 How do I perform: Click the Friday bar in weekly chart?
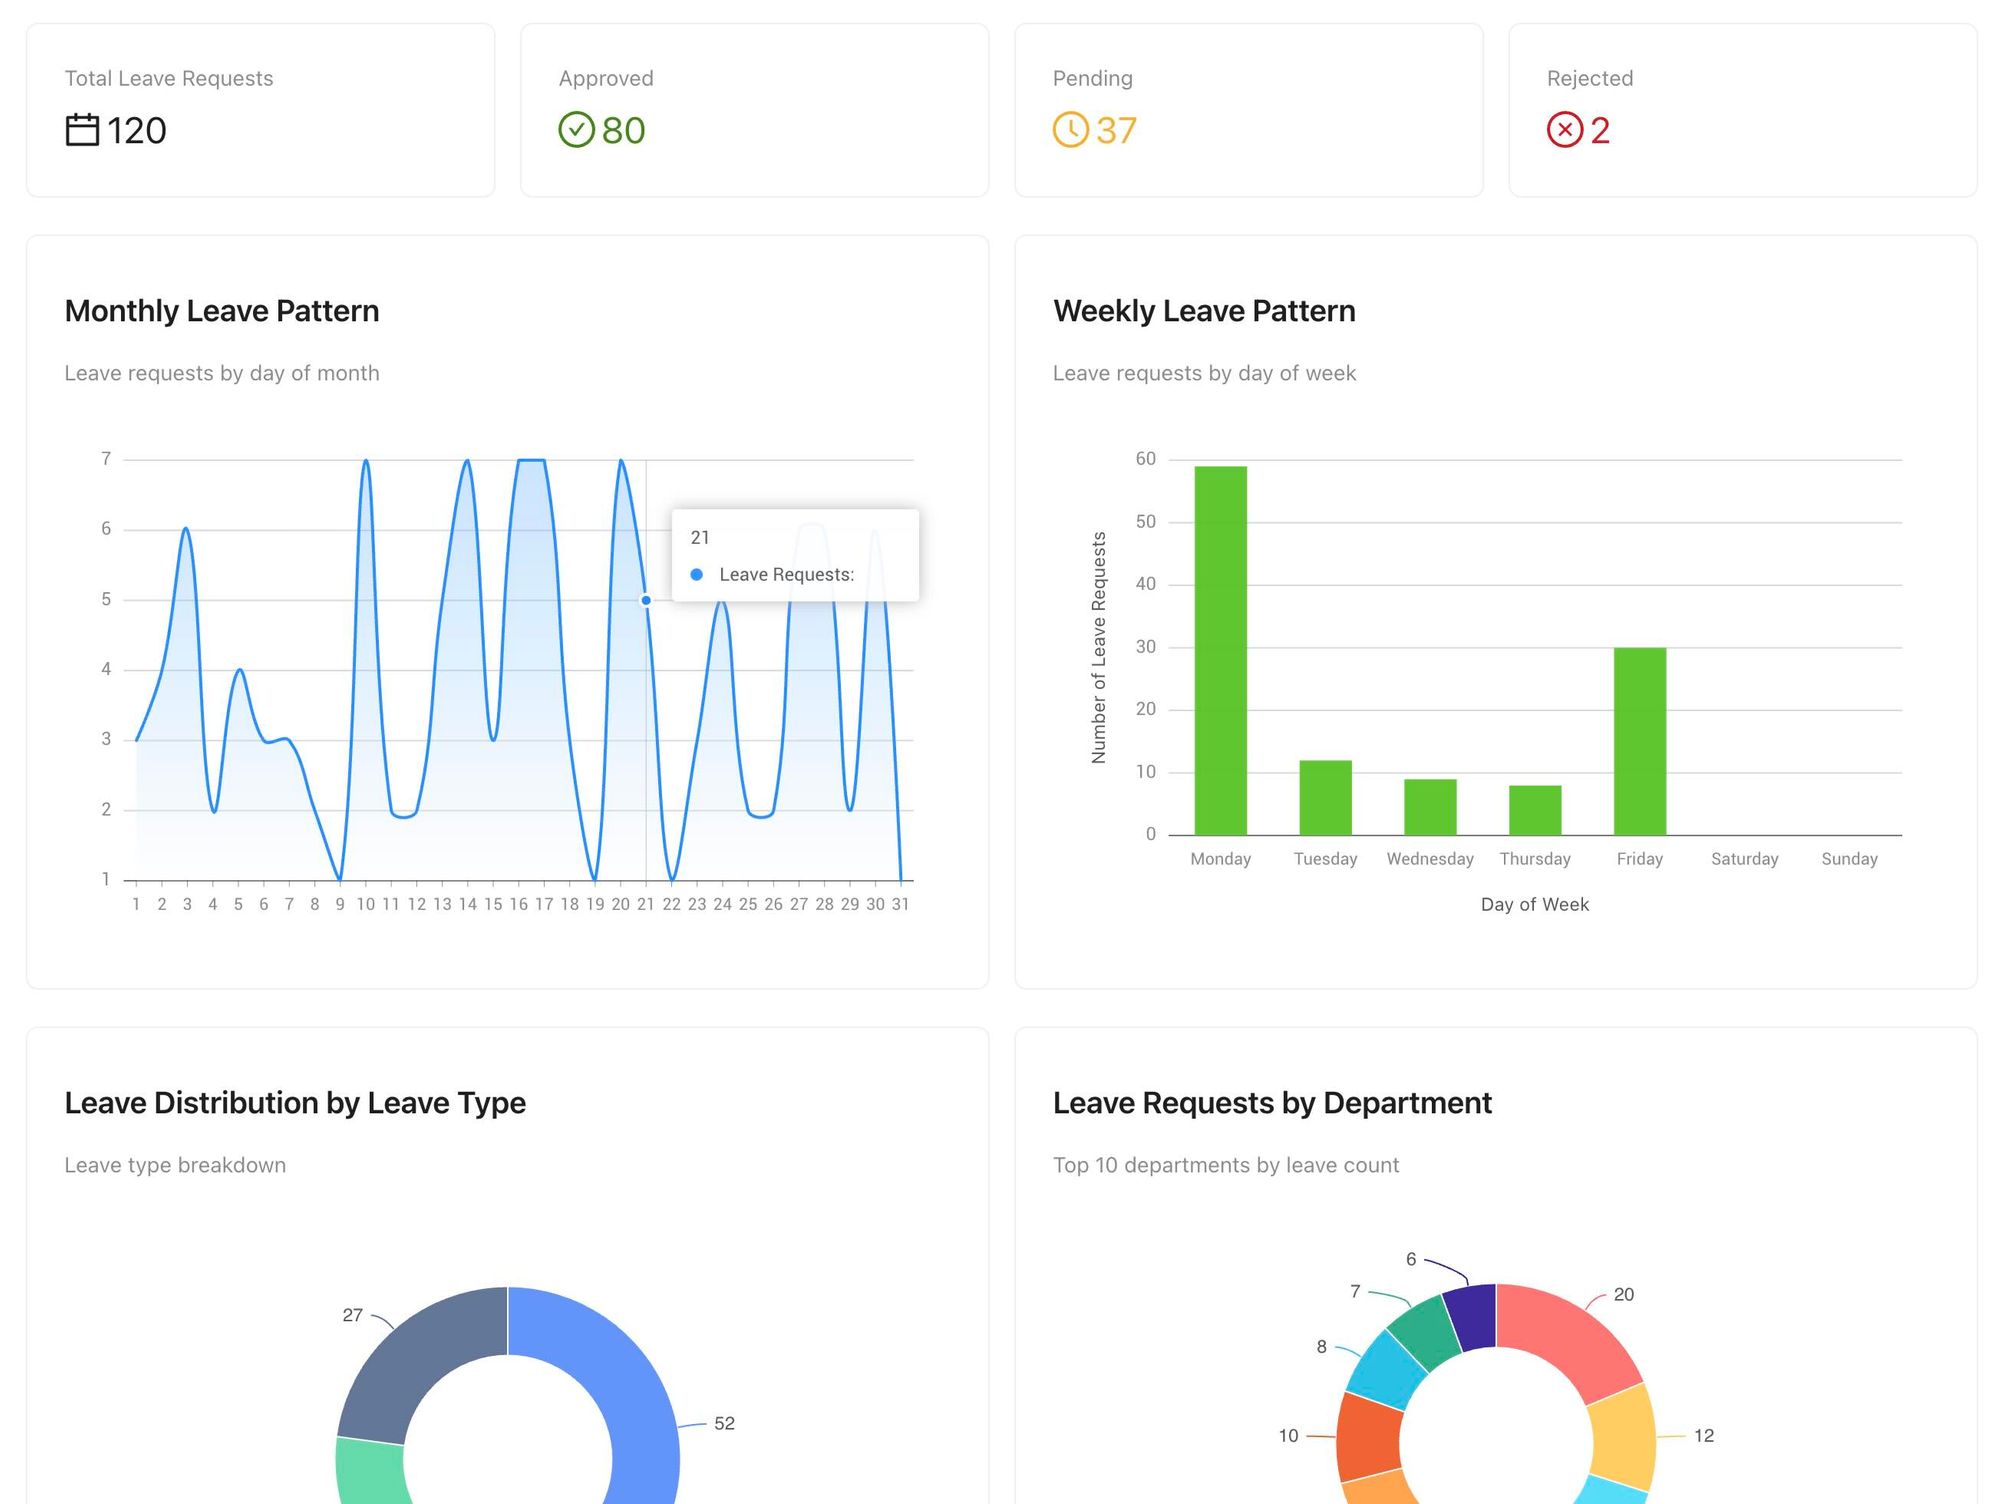click(x=1639, y=741)
